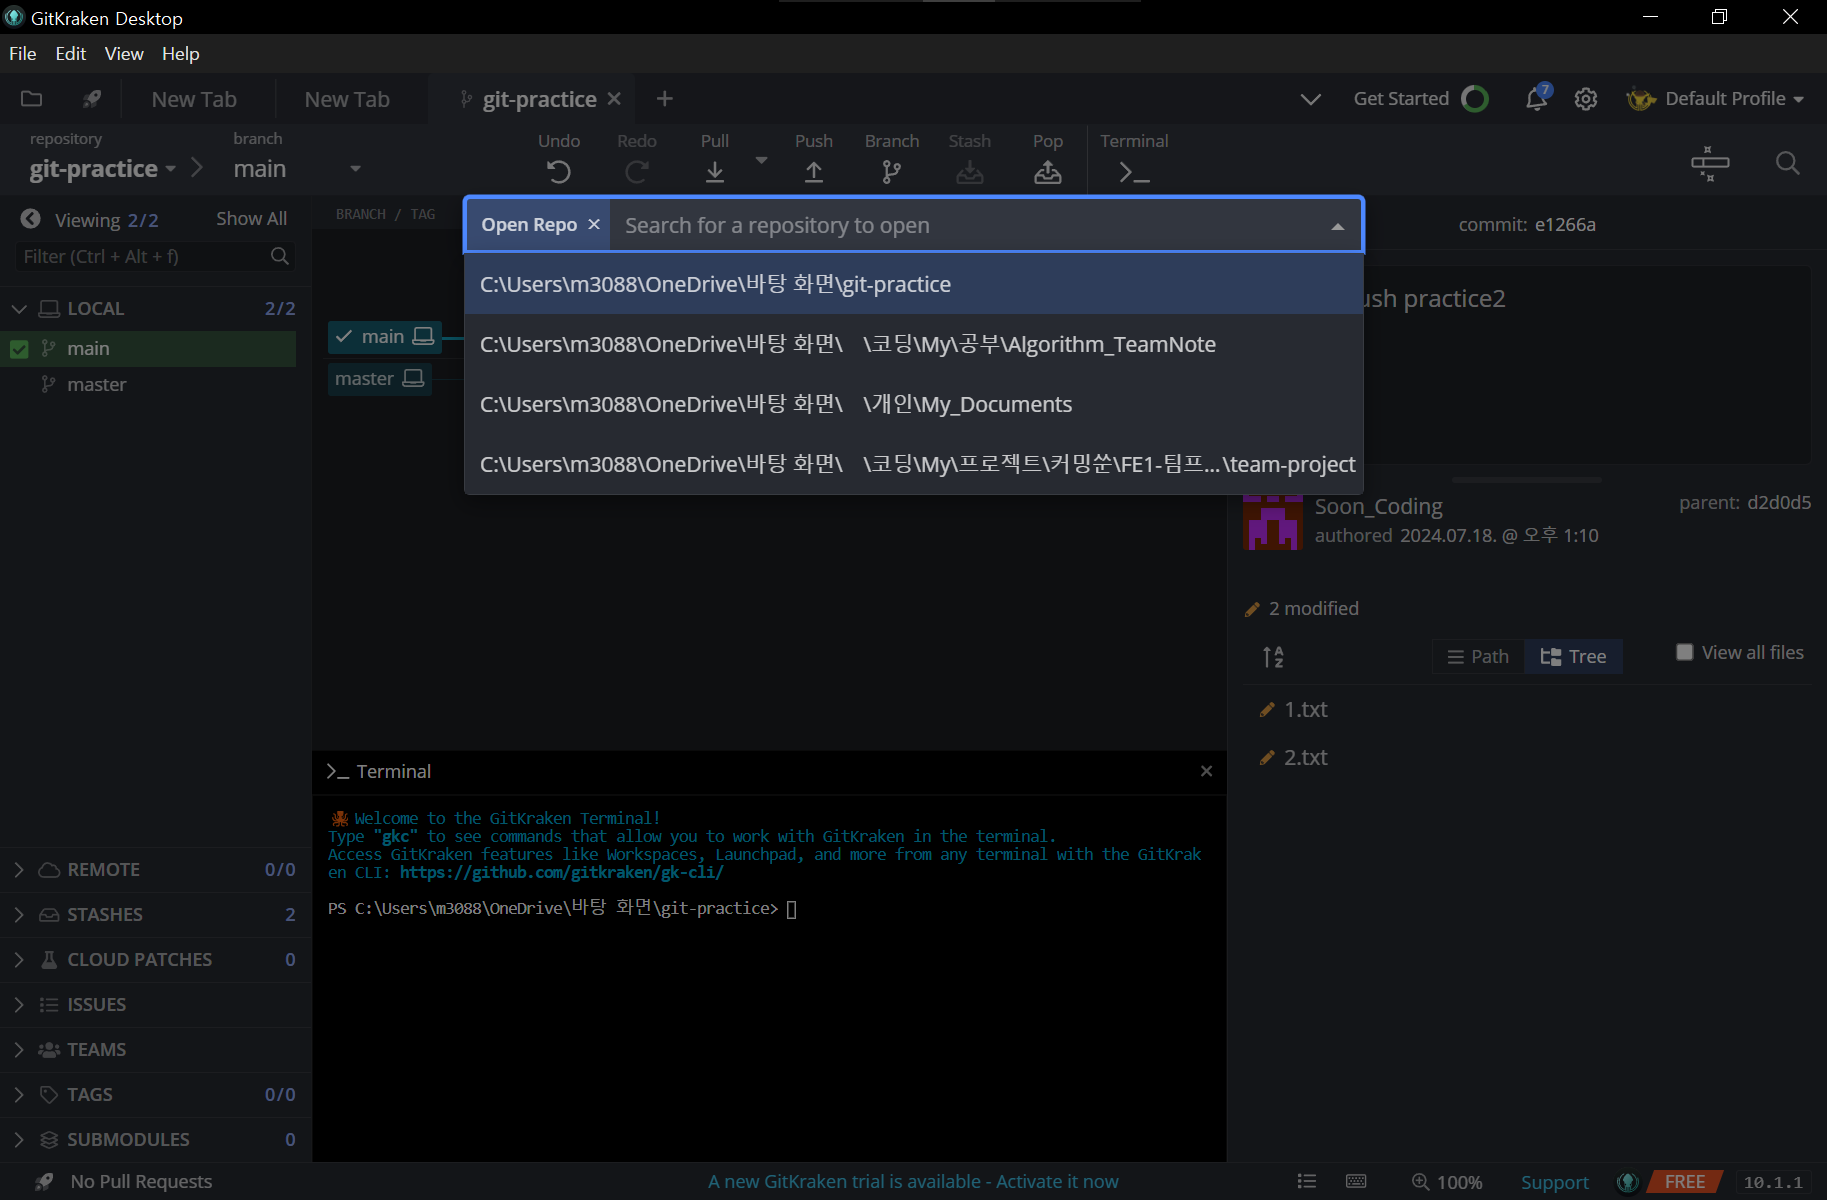
Task: Click the Pop stash icon
Action: point(1048,172)
